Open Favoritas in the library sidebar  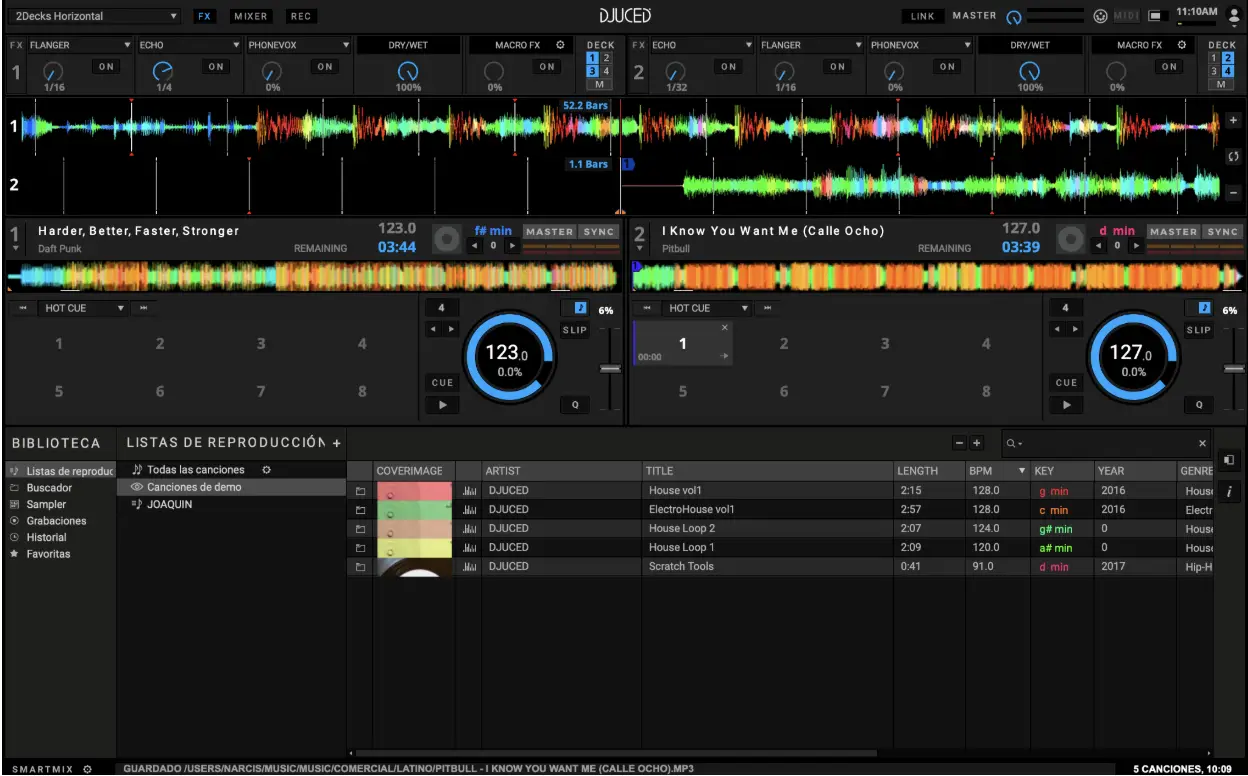(x=48, y=554)
